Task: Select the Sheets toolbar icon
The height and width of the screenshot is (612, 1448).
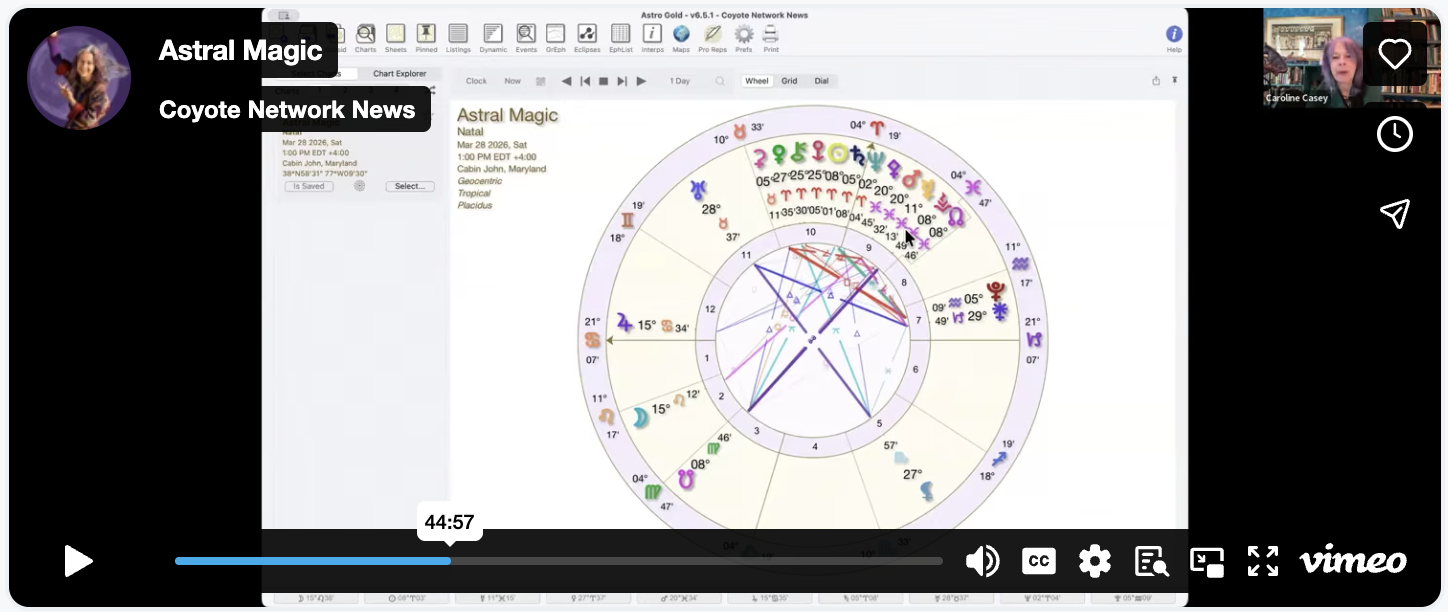Action: click(x=395, y=35)
